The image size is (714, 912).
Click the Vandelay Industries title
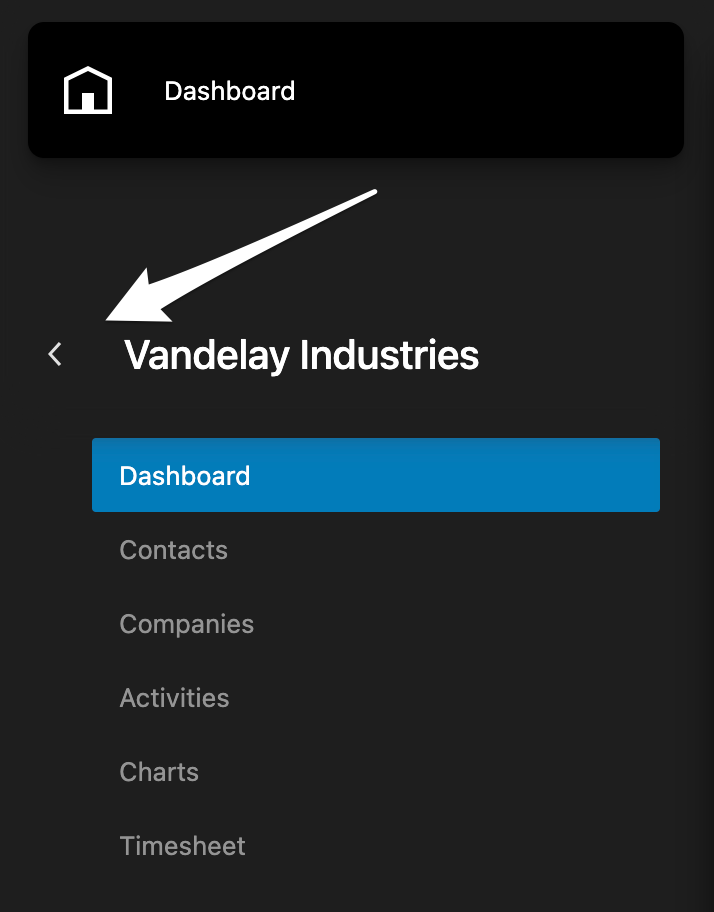[300, 354]
